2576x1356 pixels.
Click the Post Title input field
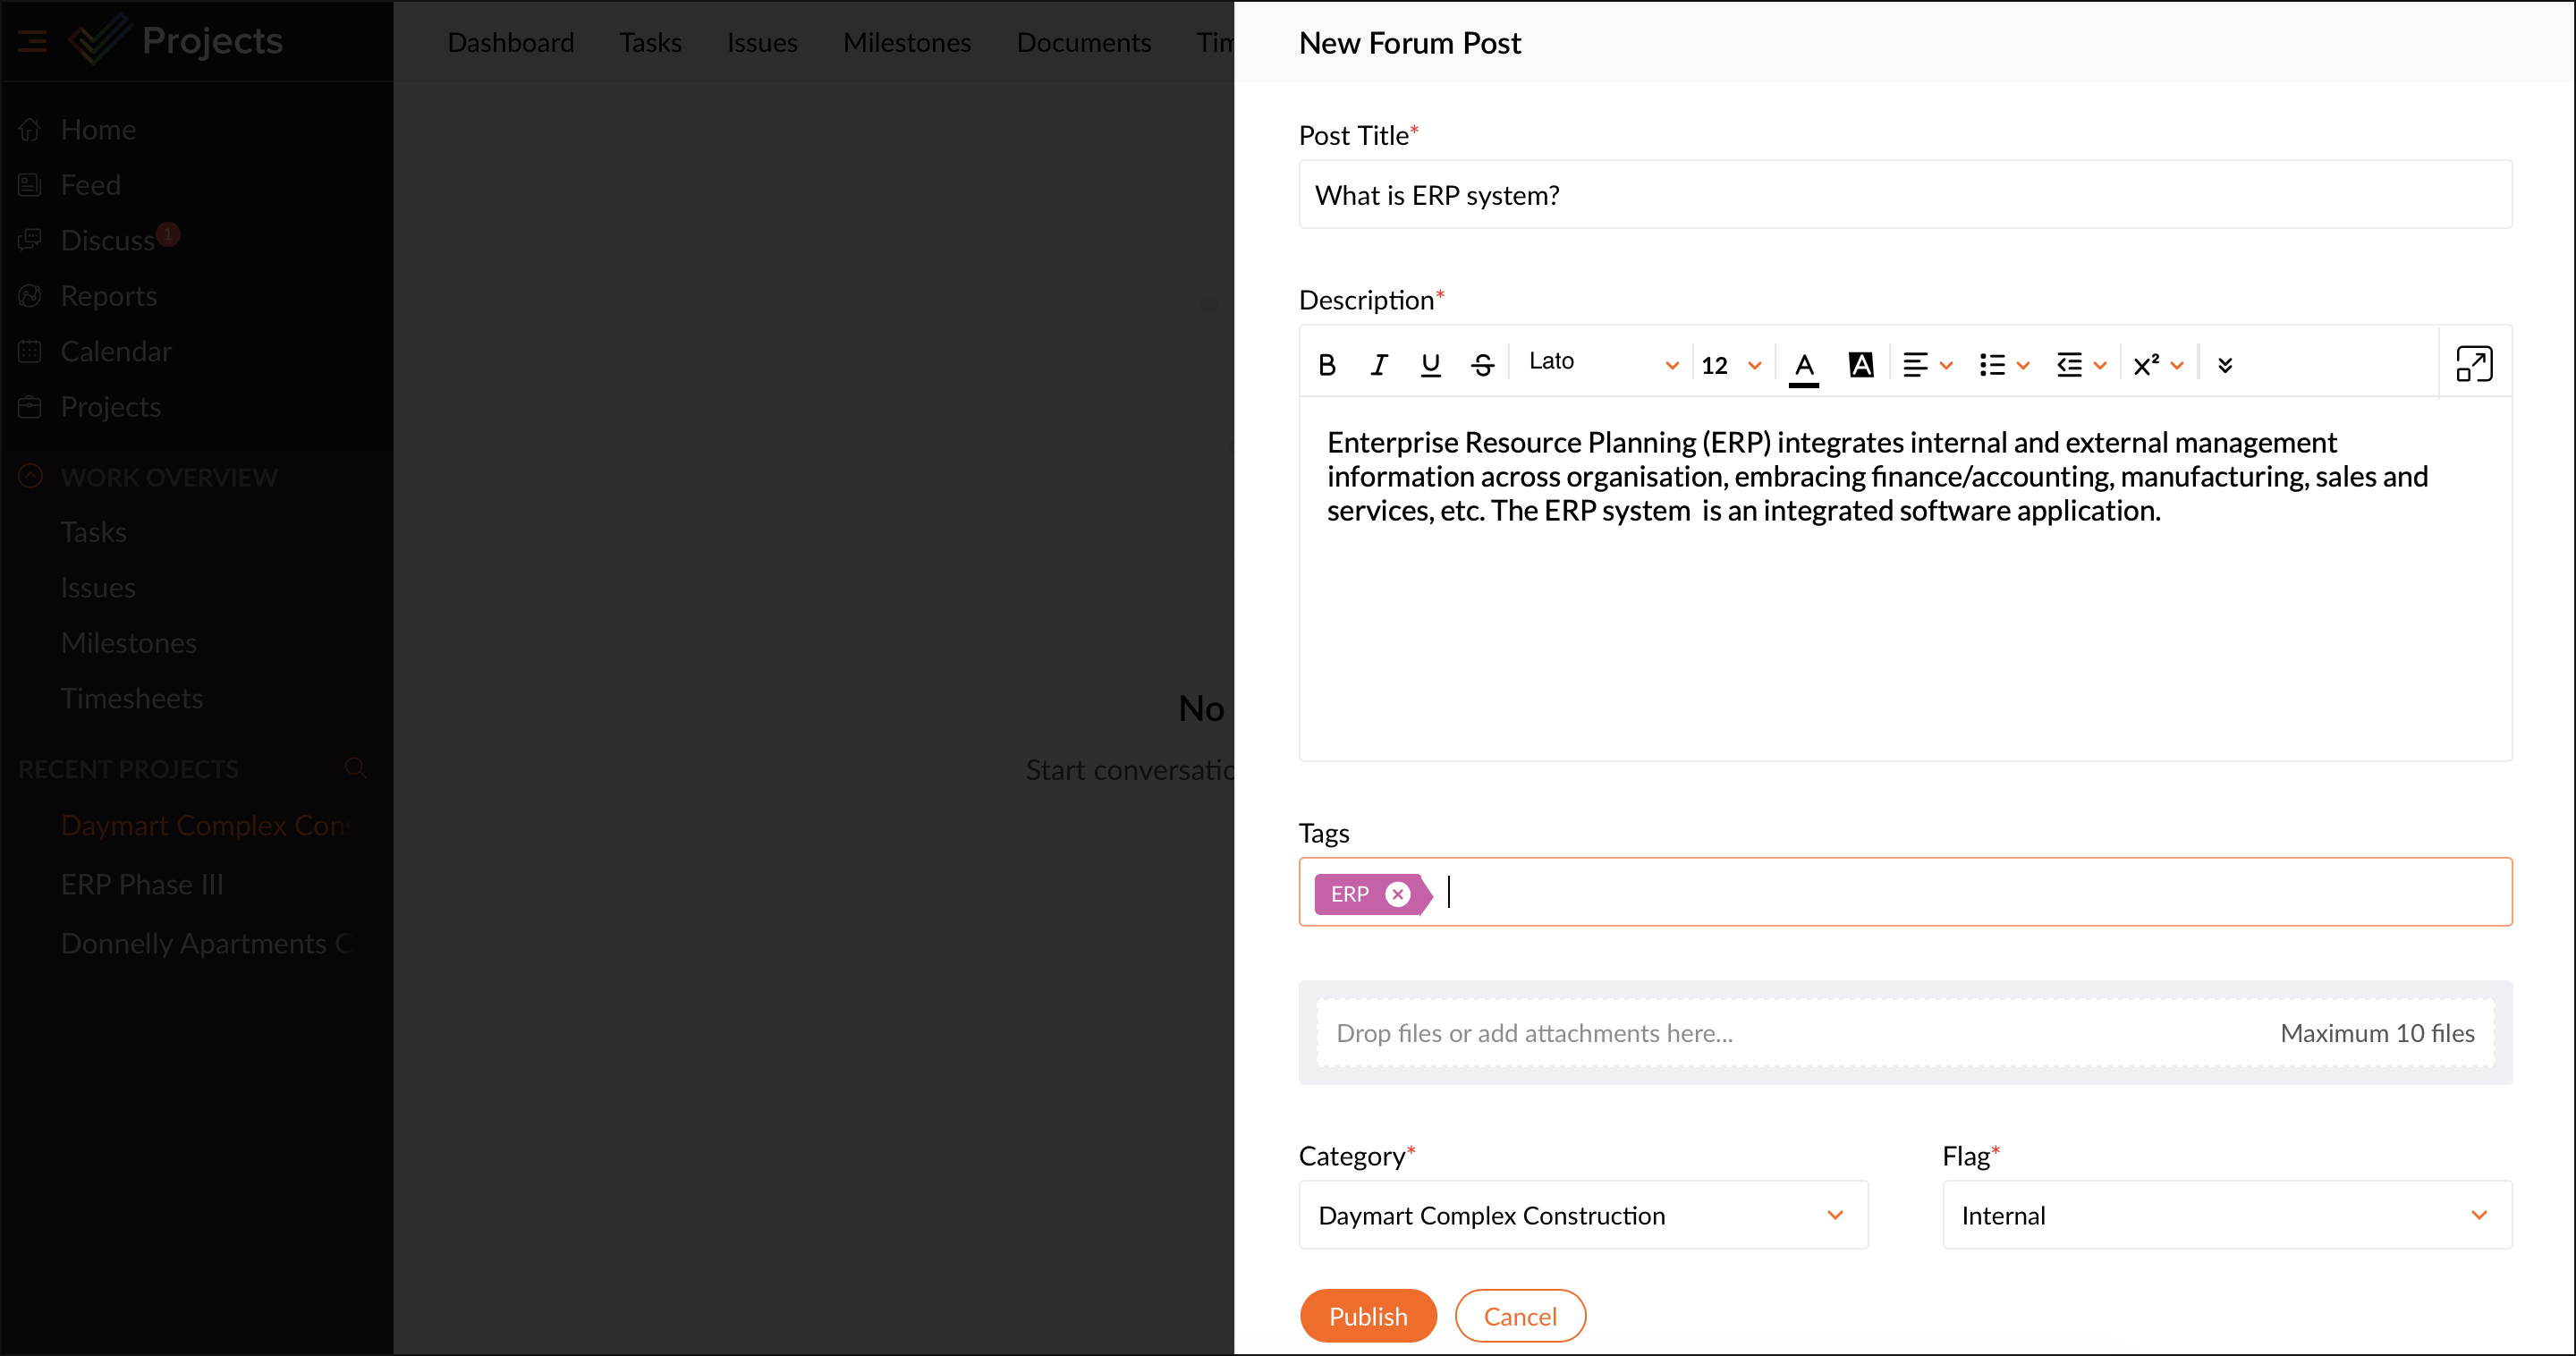pos(1904,195)
